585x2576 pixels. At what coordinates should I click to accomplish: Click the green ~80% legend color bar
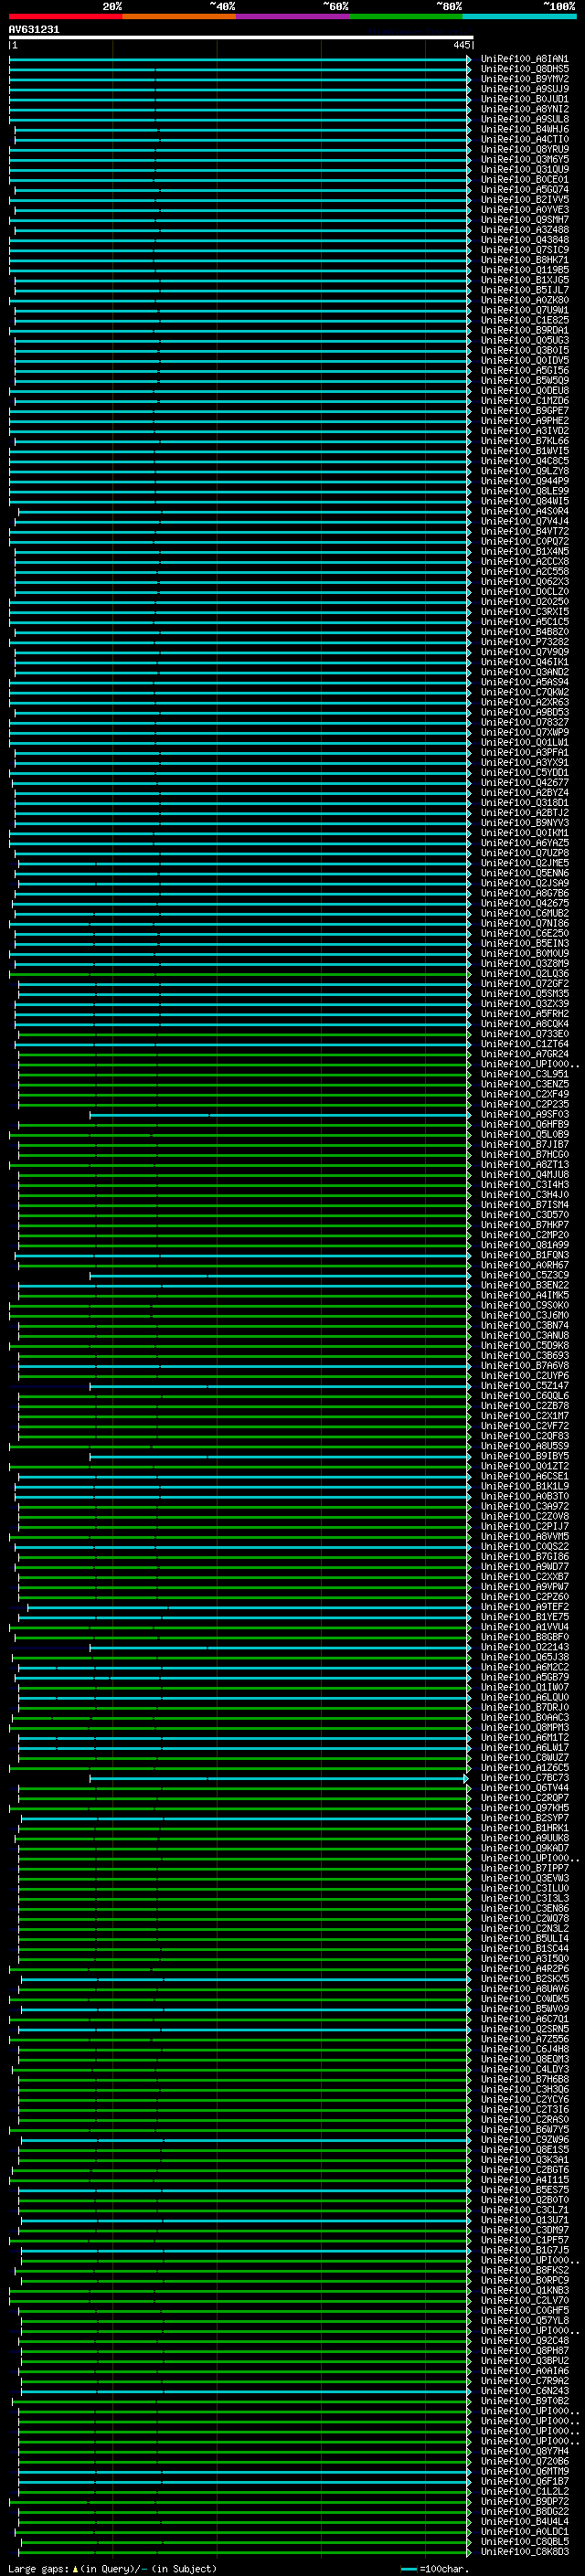405,16
